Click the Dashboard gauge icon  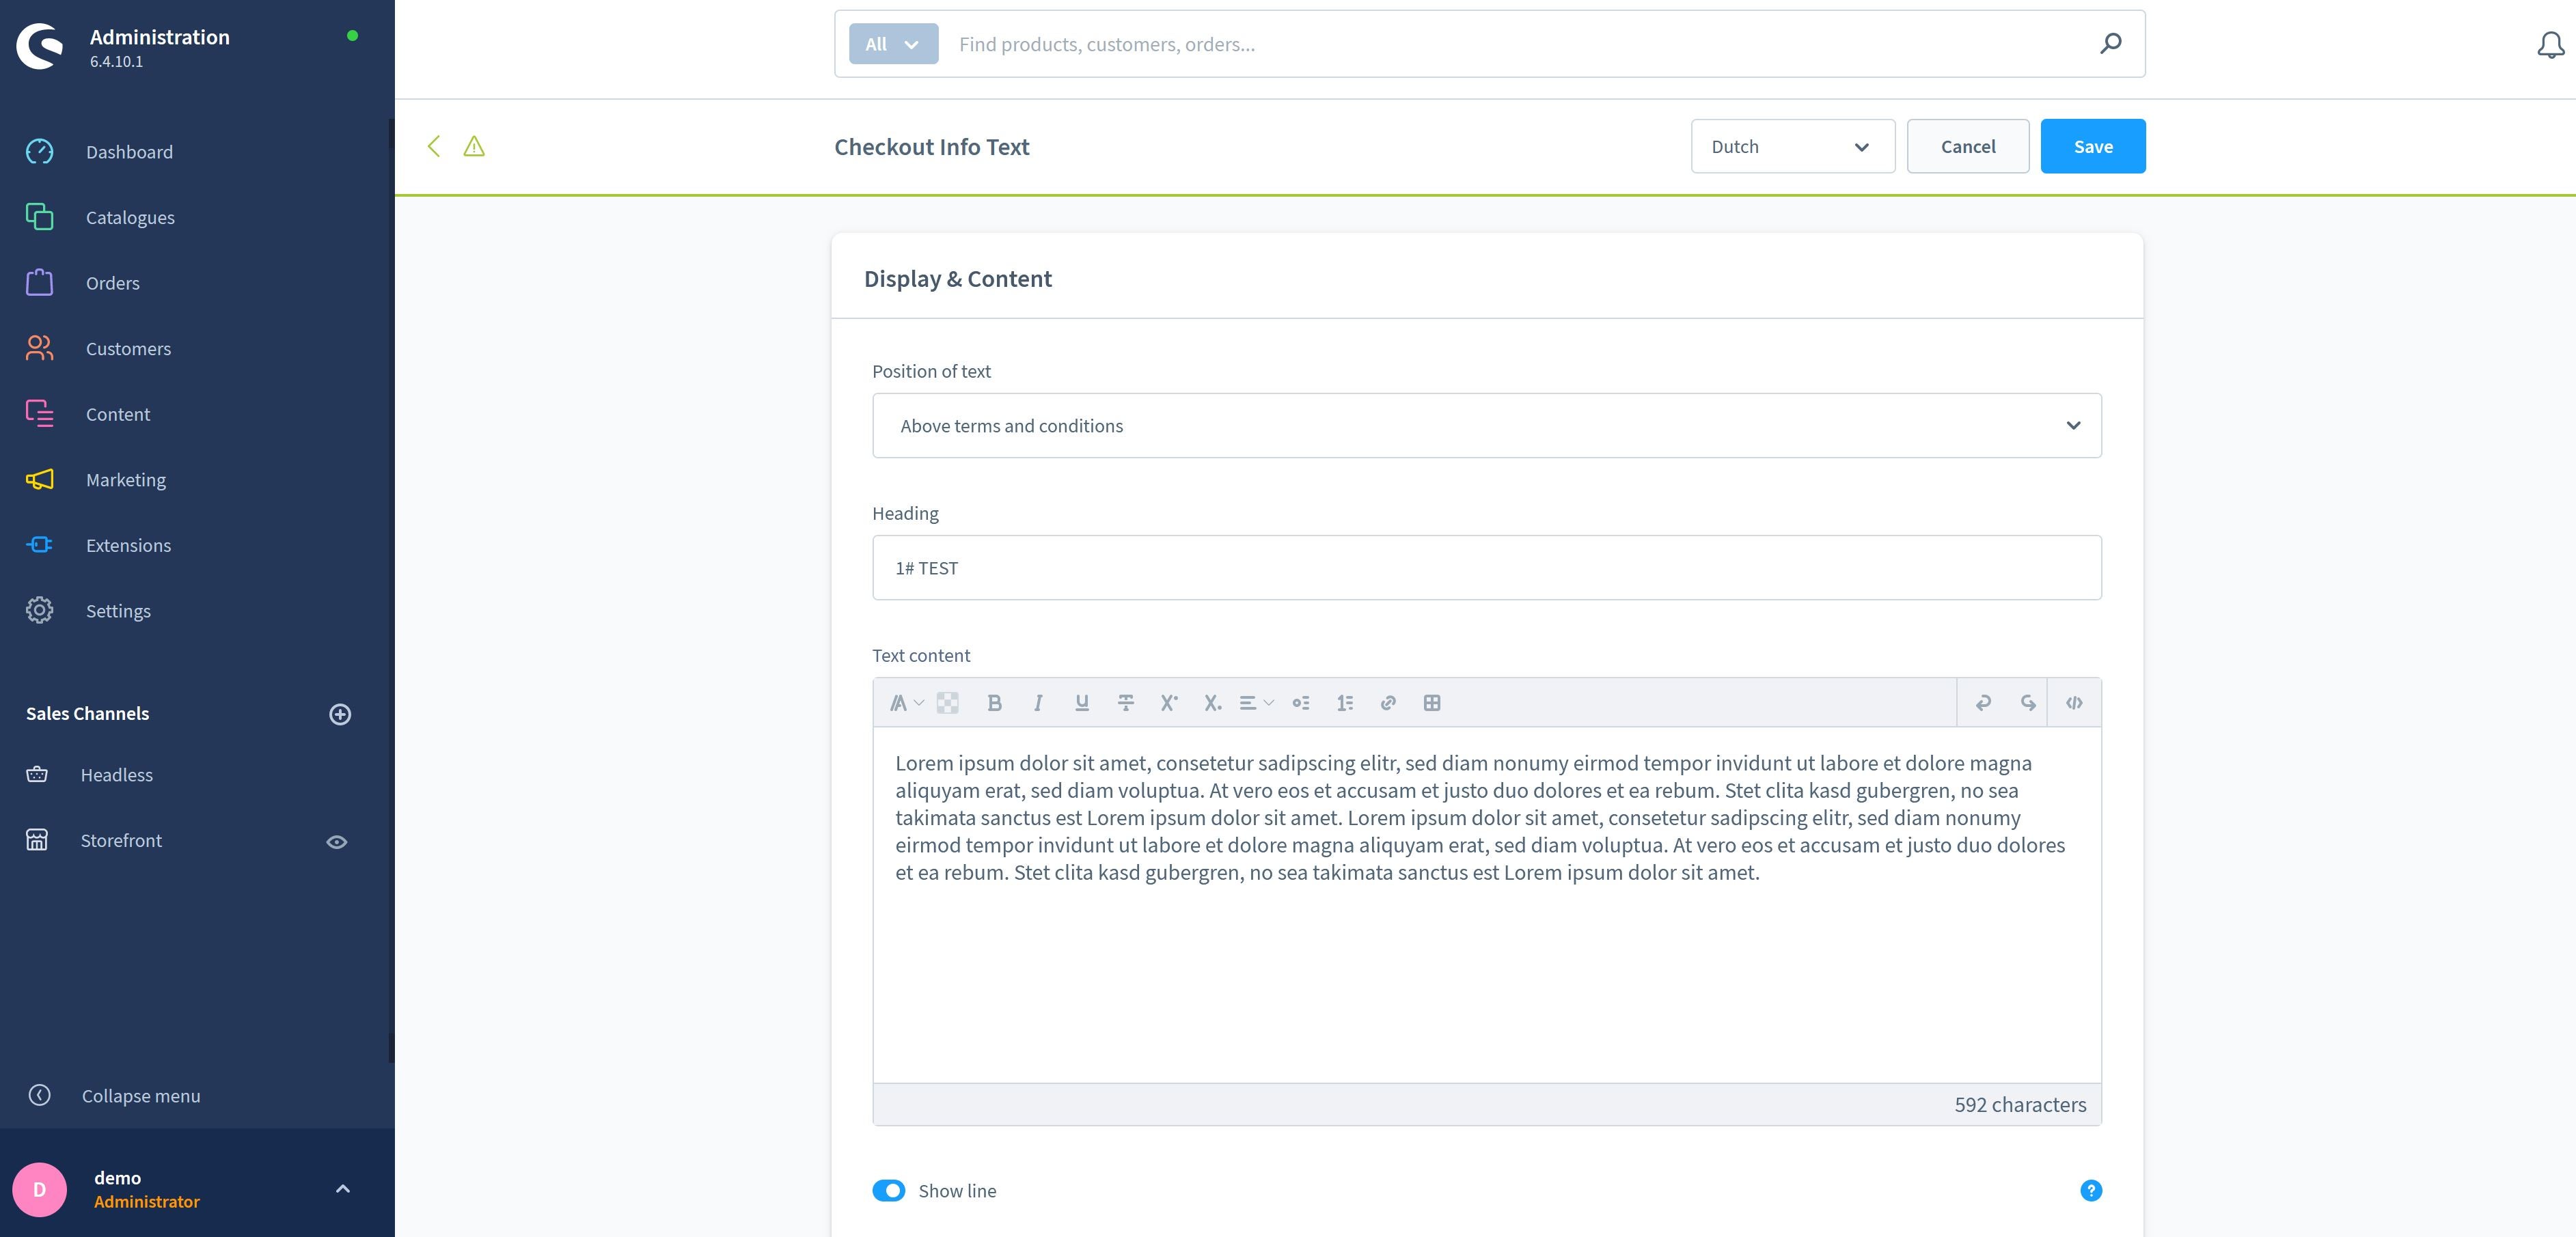39,152
